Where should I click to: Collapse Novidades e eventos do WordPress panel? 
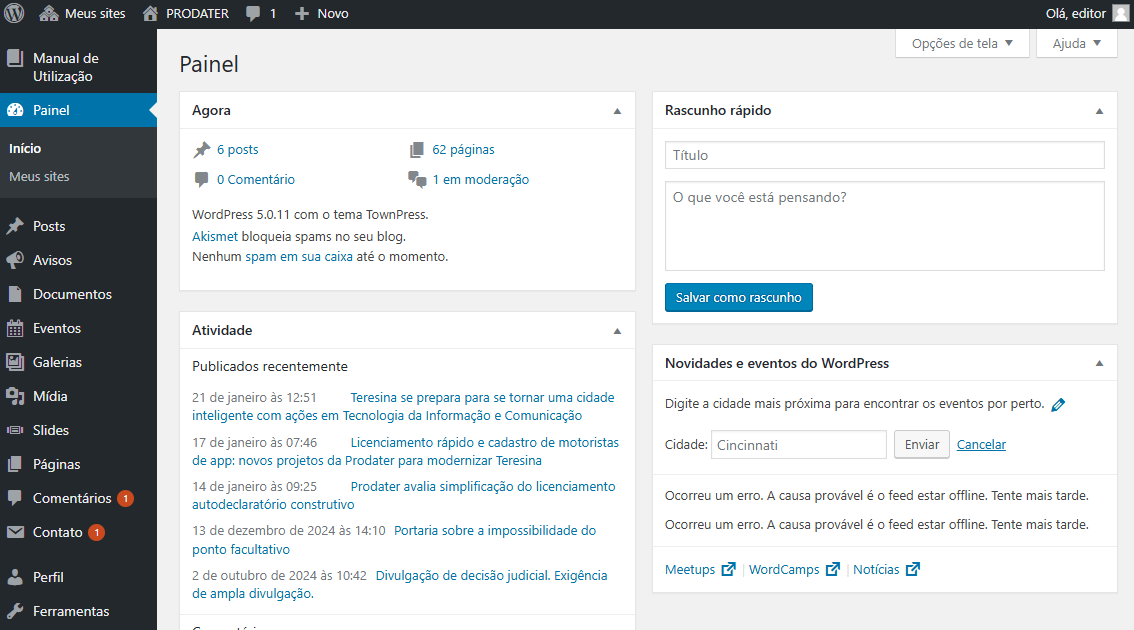tap(1099, 363)
